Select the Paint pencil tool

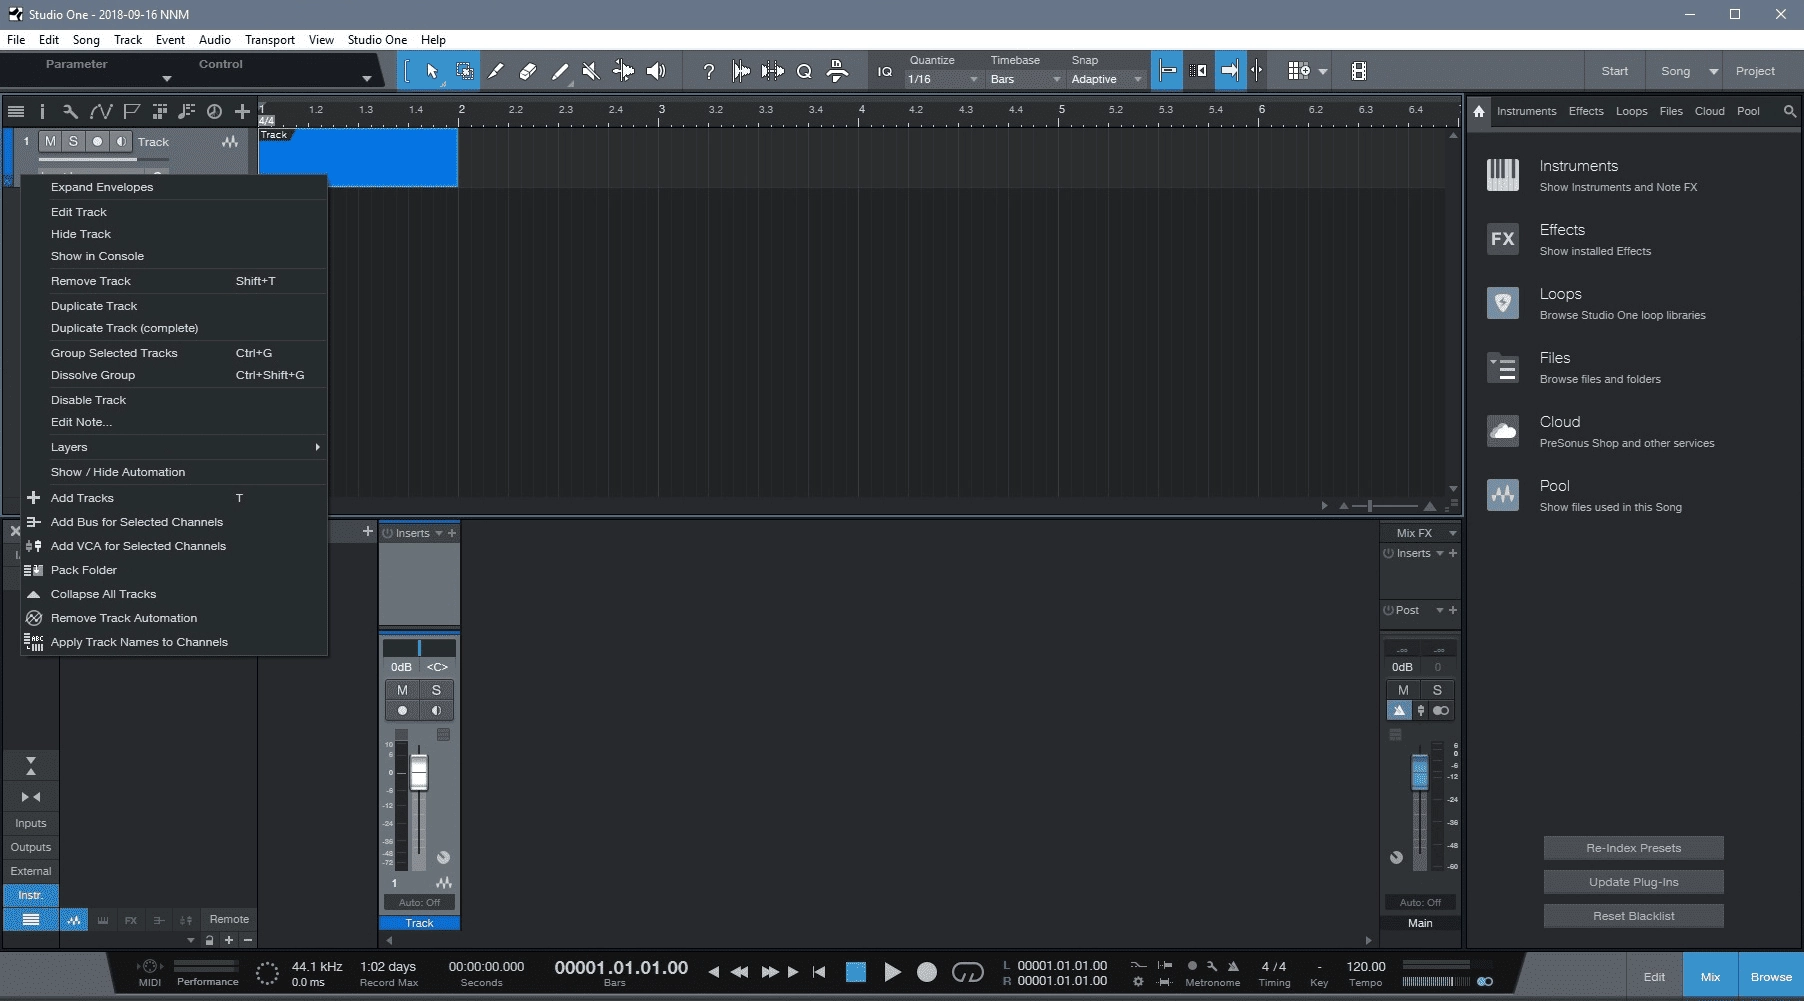click(x=560, y=71)
